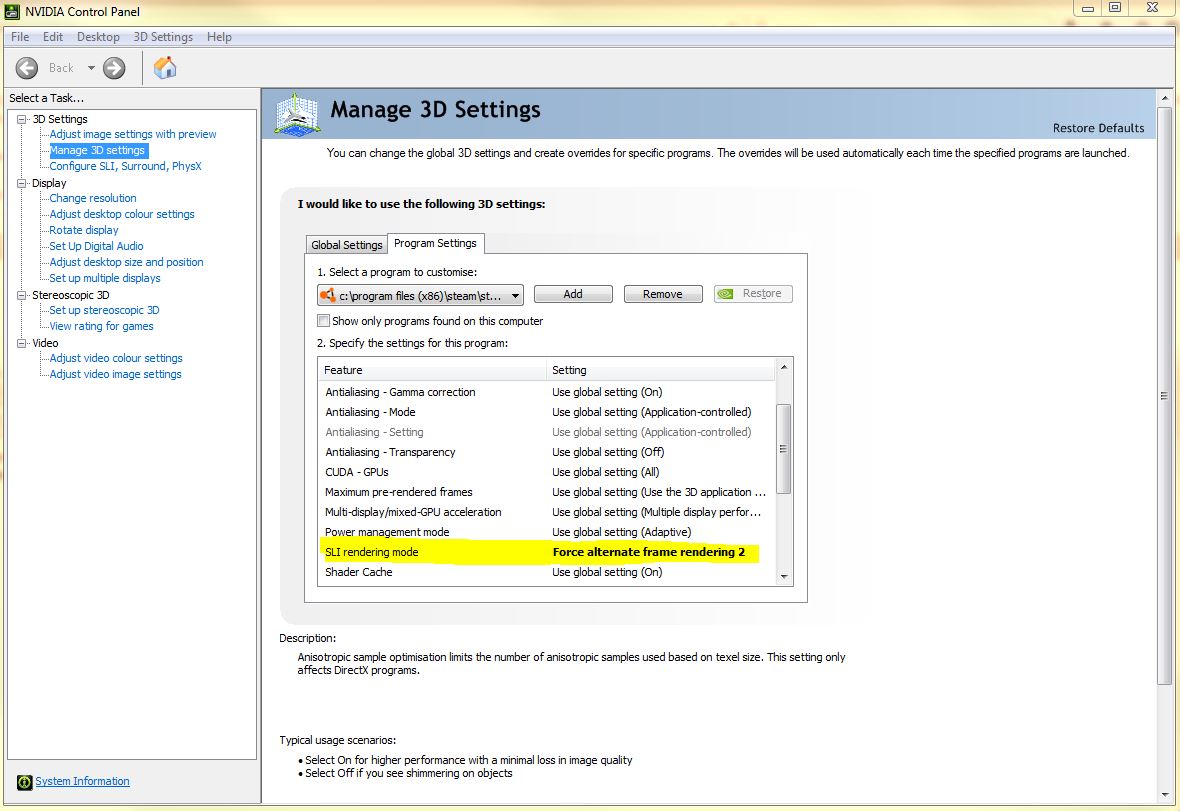The height and width of the screenshot is (811, 1180).
Task: Open the Desktop menu
Action: pos(98,37)
